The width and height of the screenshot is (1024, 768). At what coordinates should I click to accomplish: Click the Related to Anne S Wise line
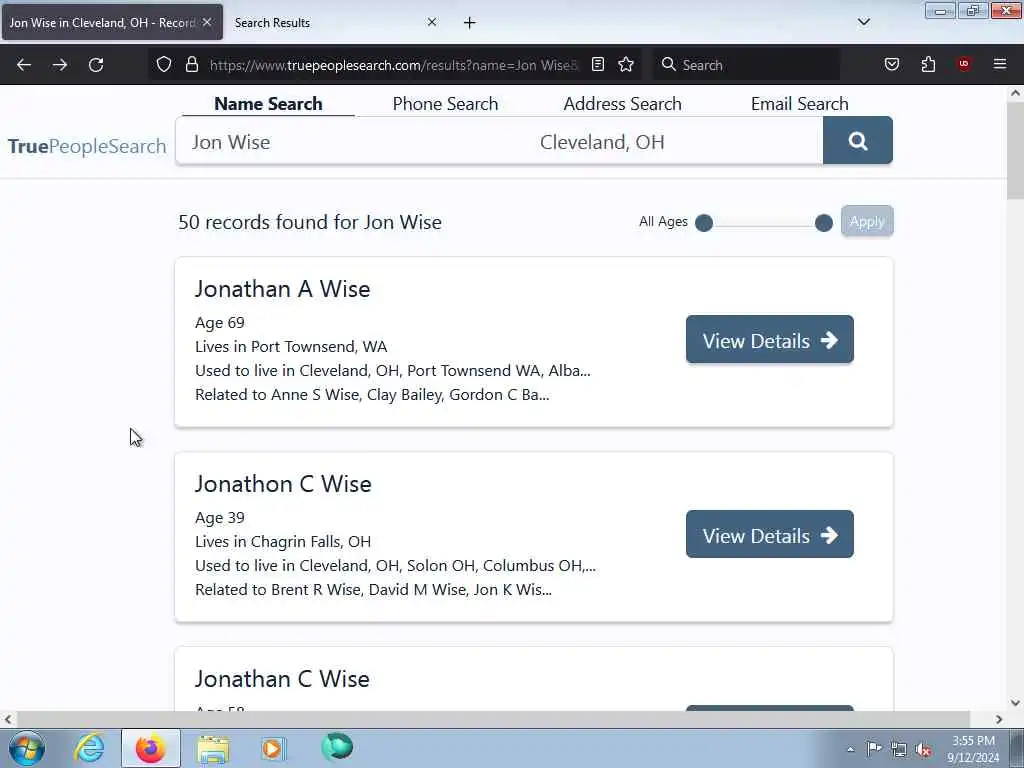click(x=372, y=394)
